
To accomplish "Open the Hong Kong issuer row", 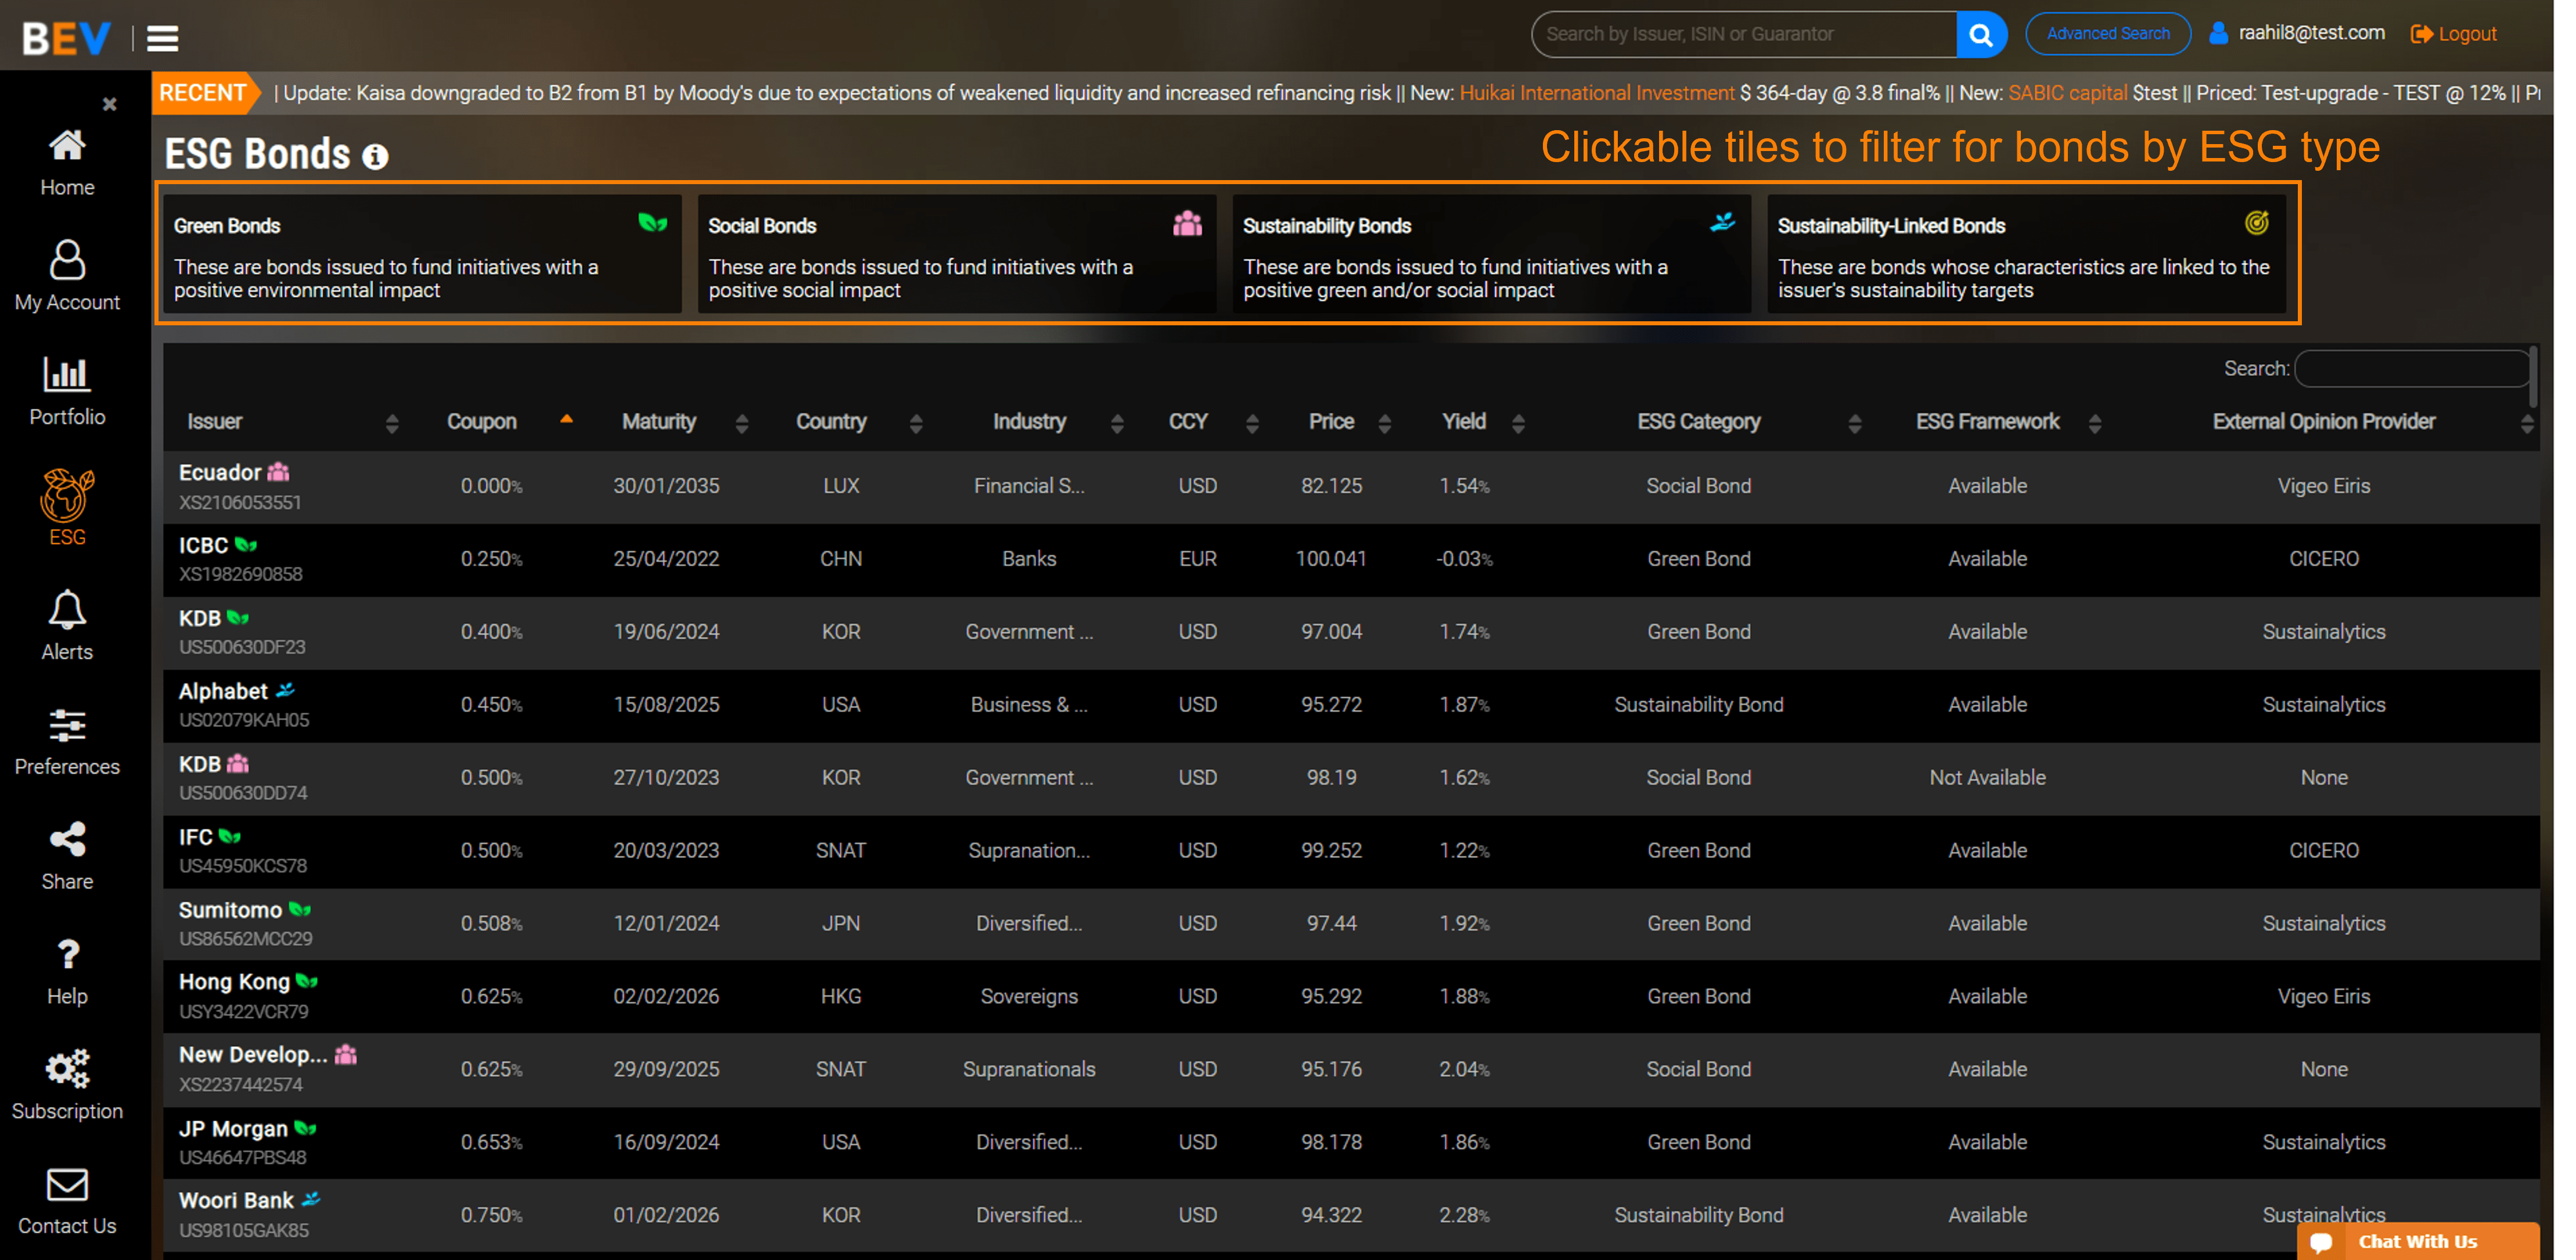I will [1351, 997].
